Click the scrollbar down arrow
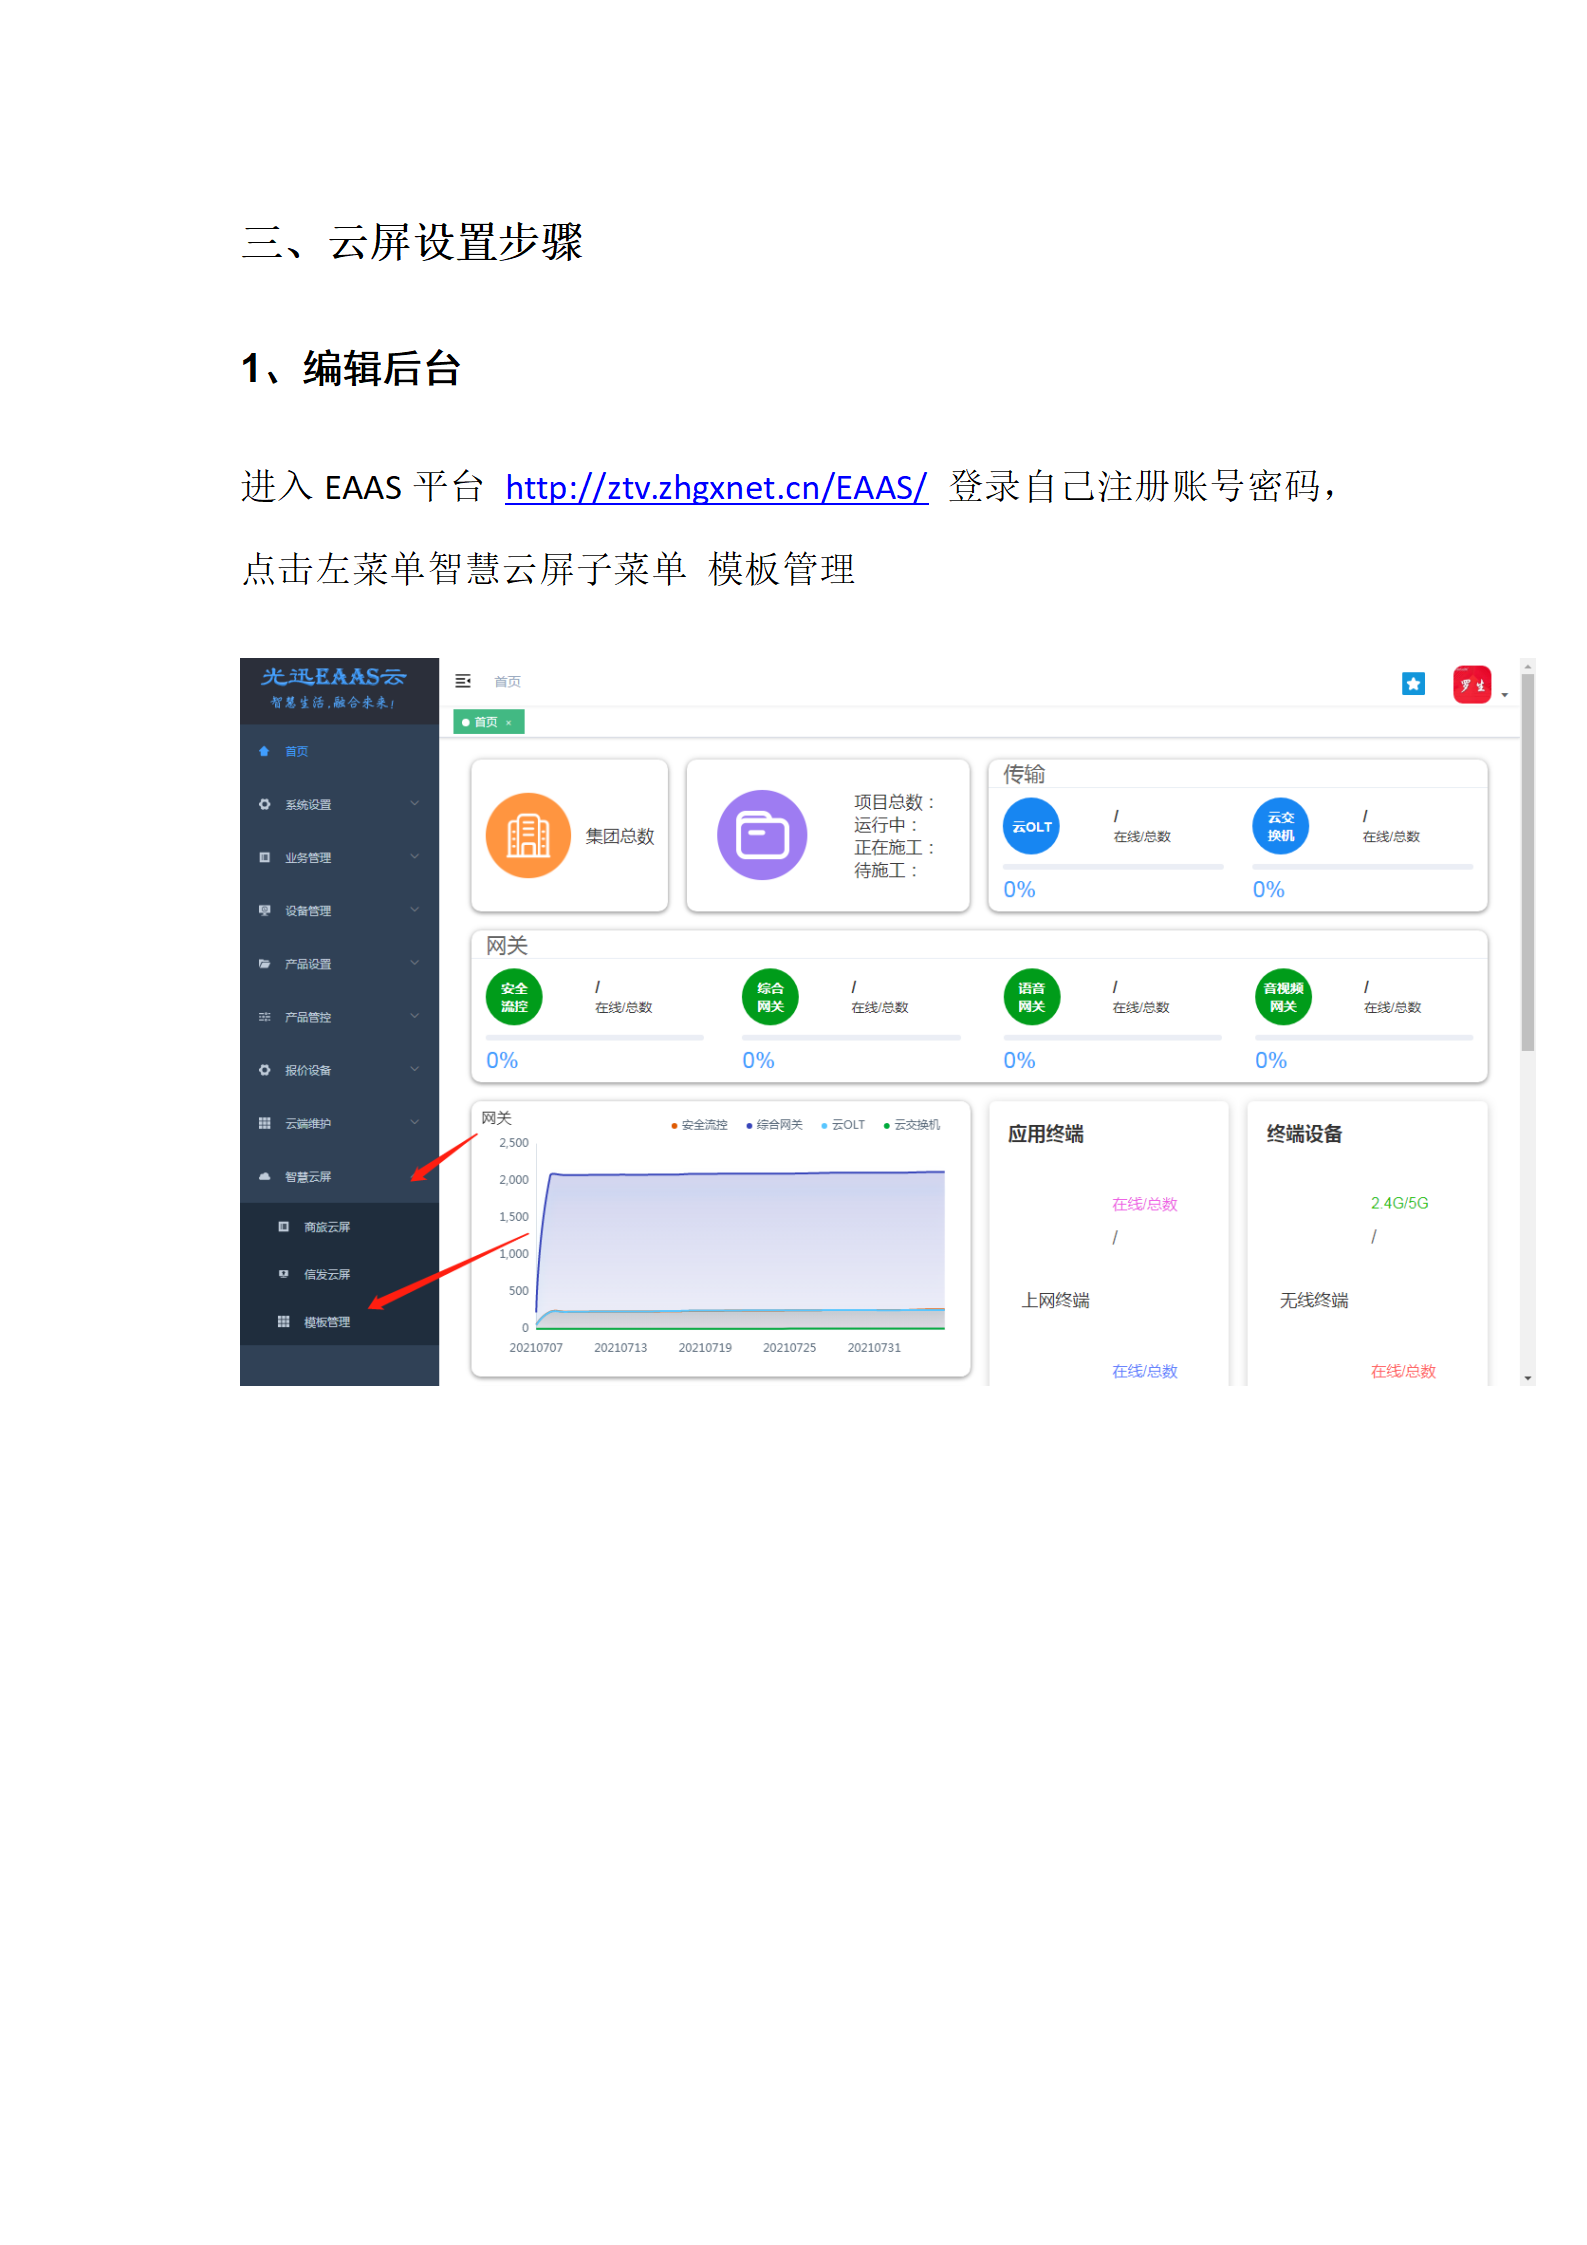The width and height of the screenshot is (1587, 2245). point(1527,1378)
